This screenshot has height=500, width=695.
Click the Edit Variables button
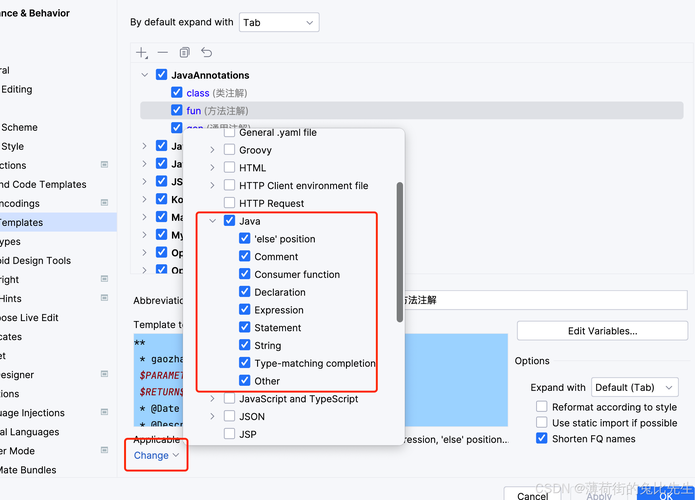pyautogui.click(x=602, y=331)
